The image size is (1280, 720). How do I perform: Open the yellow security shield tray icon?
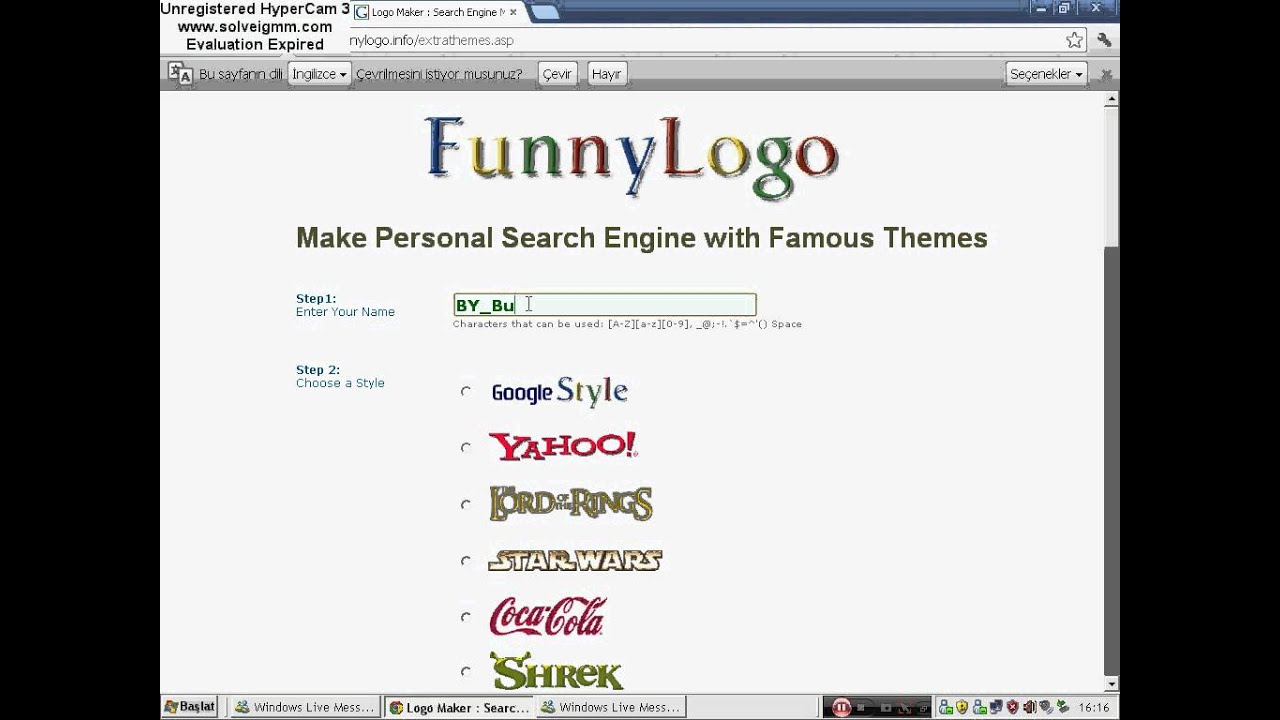pos(962,707)
